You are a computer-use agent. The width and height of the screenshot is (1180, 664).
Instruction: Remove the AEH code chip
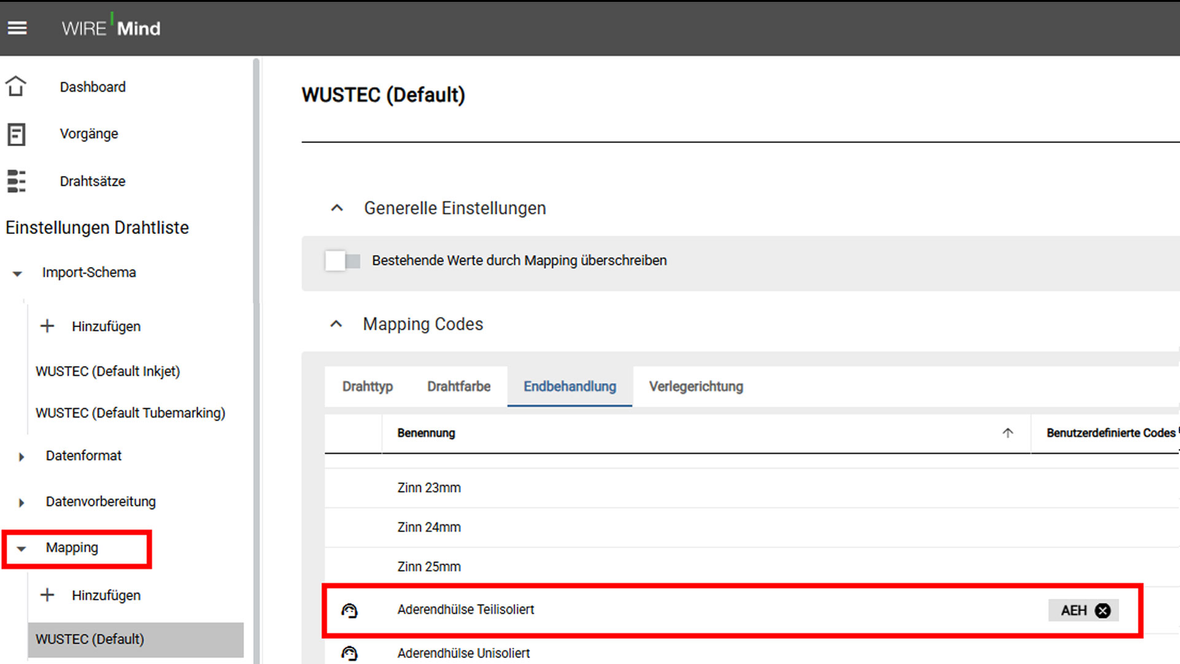1102,611
